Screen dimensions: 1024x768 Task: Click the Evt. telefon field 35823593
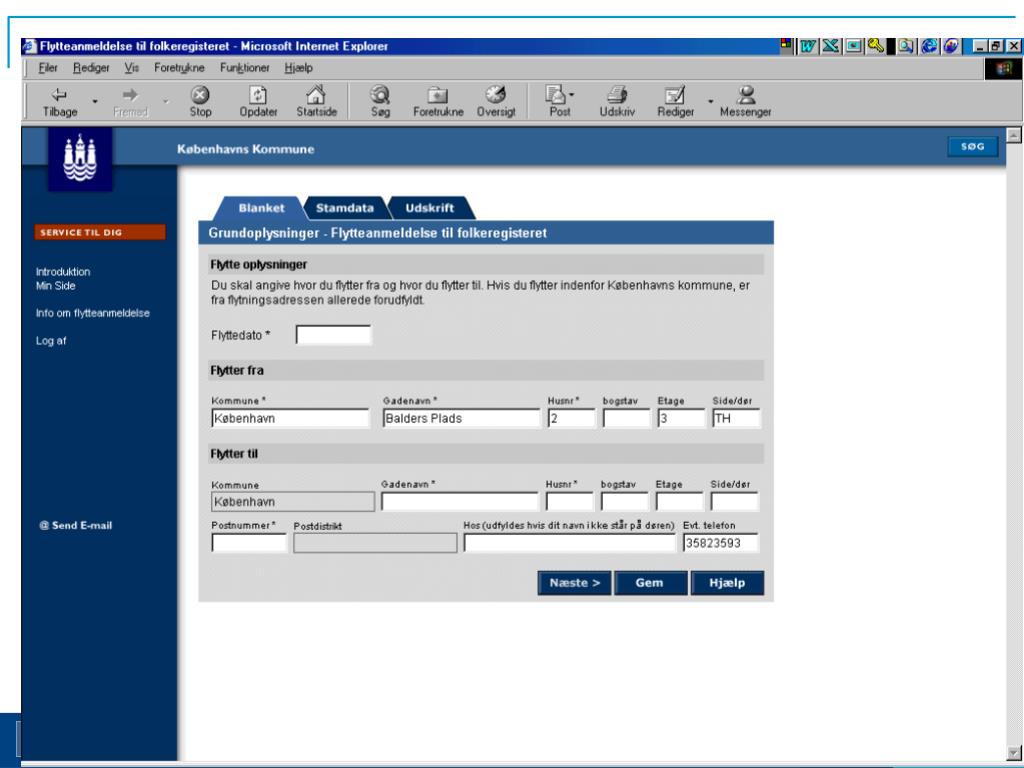point(721,543)
